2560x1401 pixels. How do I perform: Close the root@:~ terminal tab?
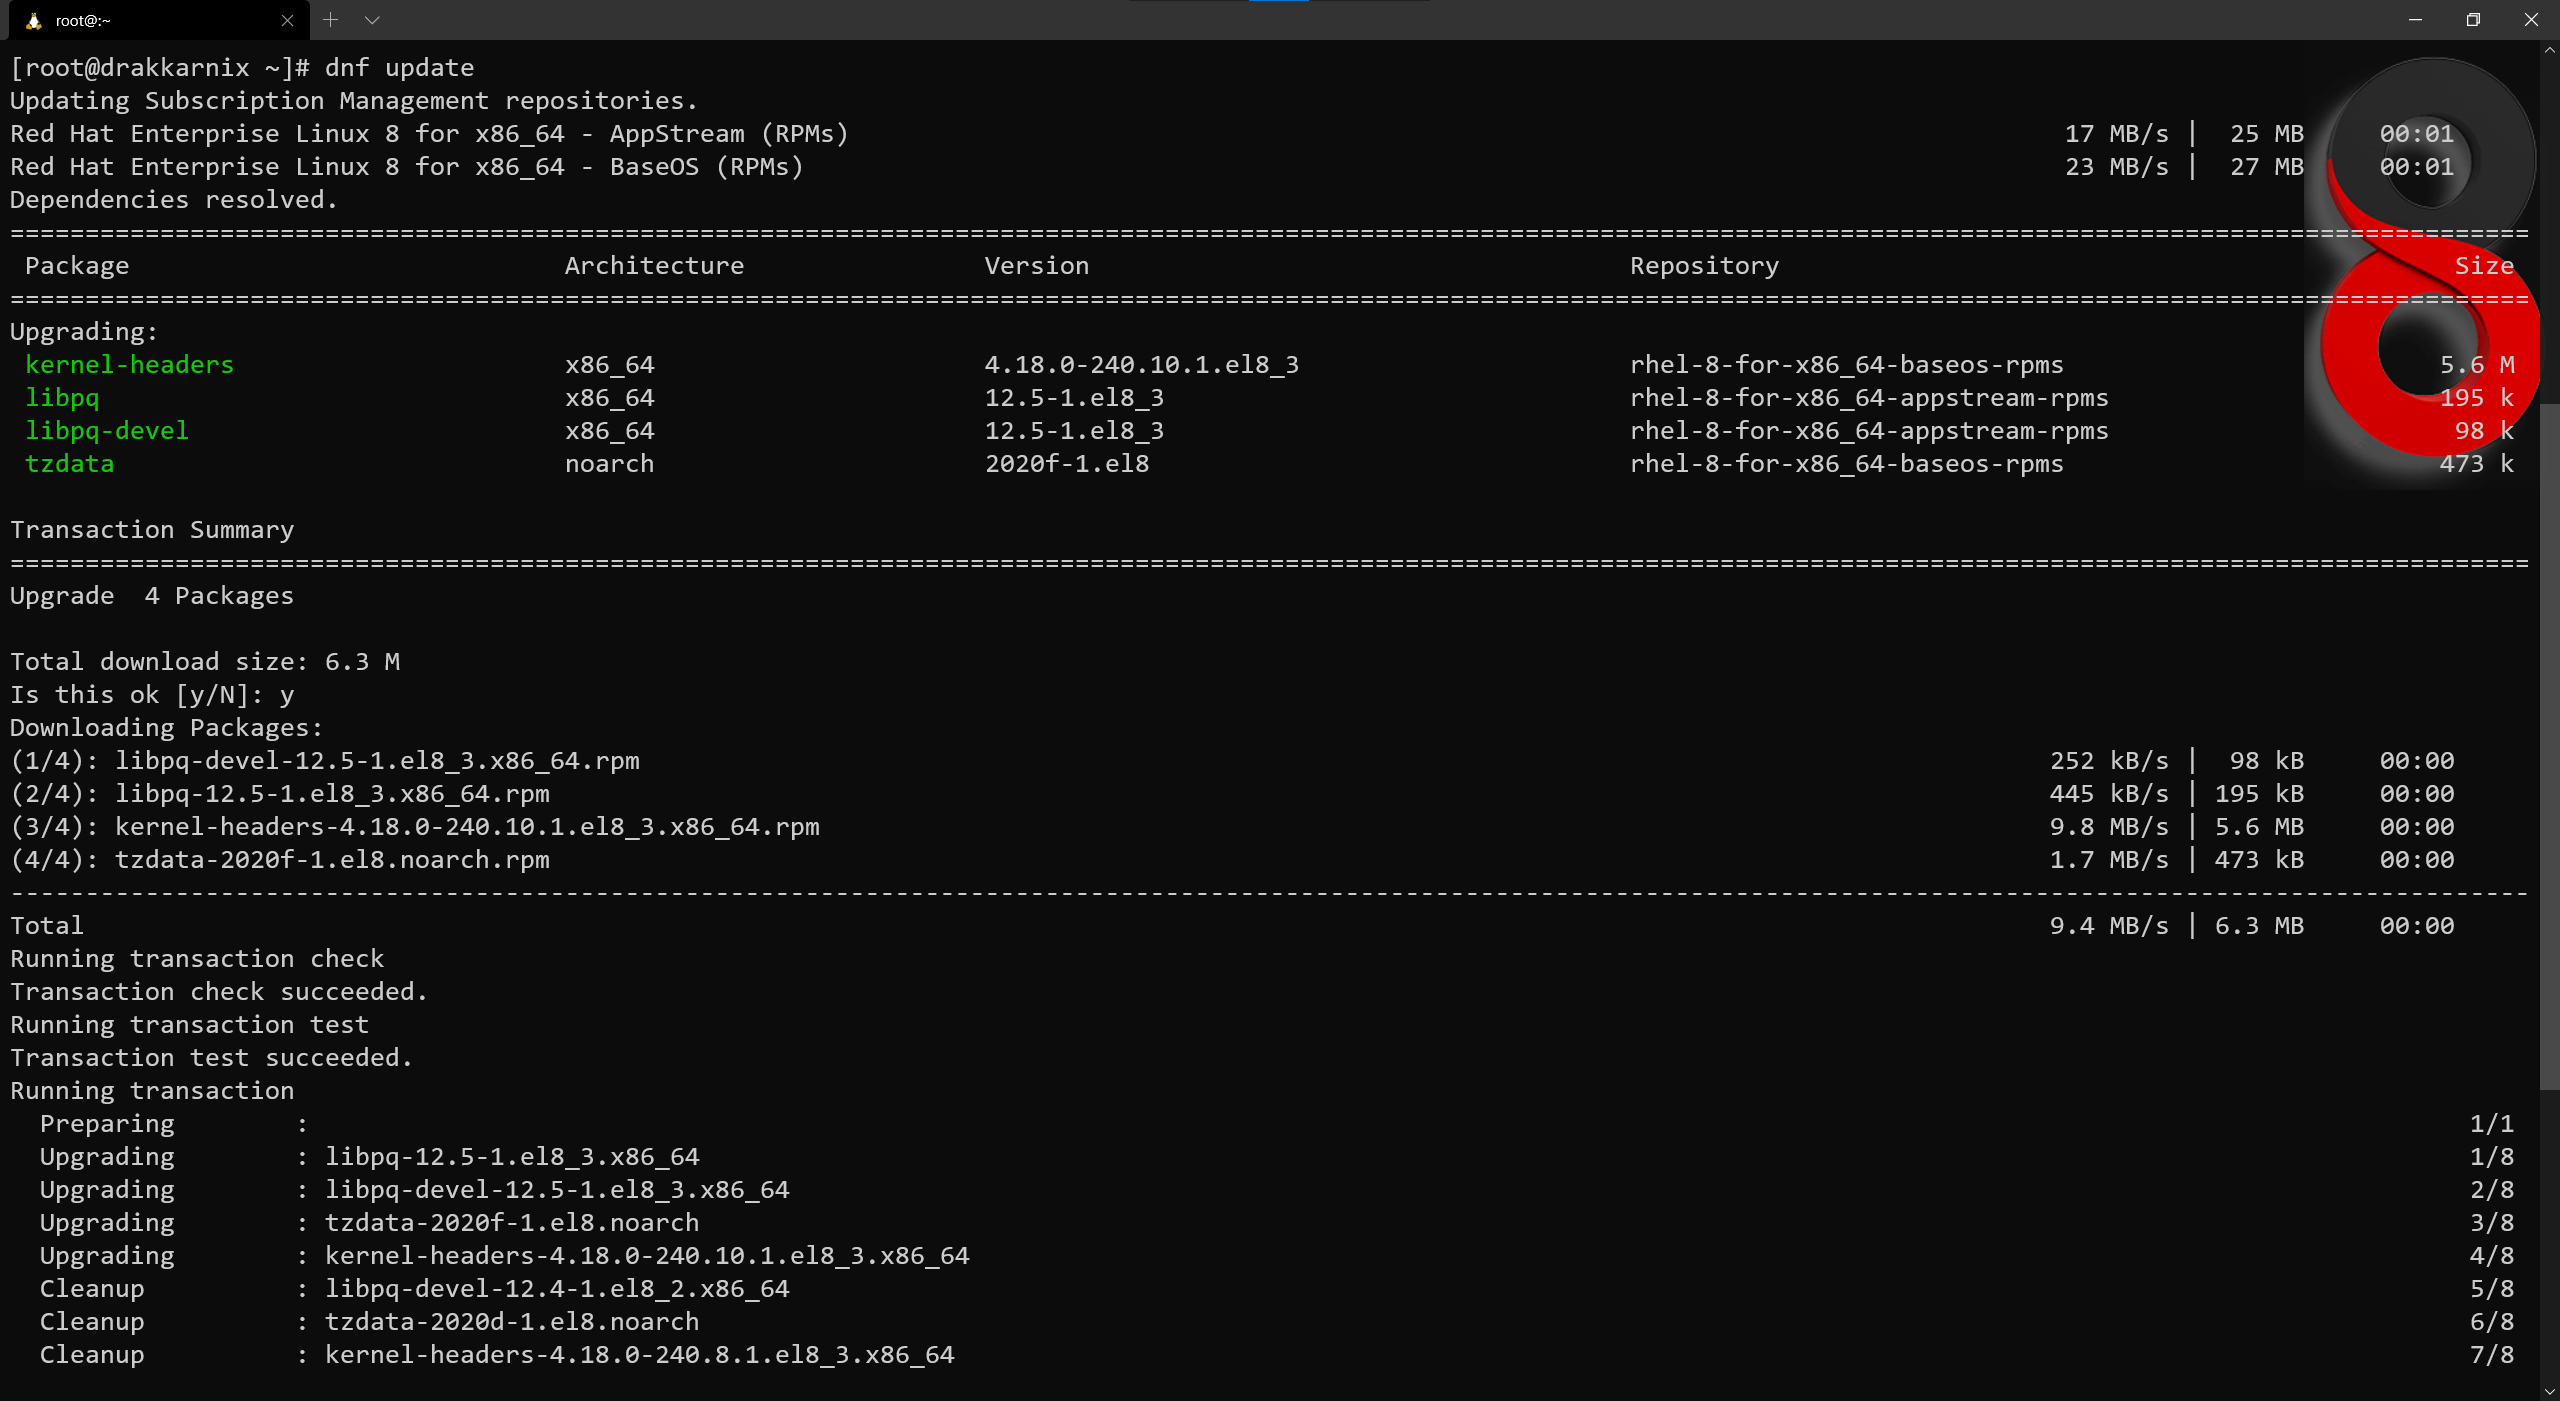coord(287,20)
